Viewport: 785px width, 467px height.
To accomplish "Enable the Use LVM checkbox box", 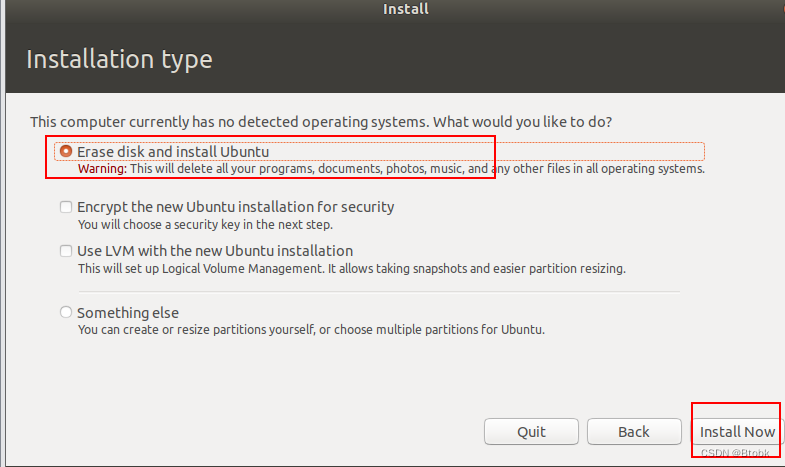I will tap(66, 251).
